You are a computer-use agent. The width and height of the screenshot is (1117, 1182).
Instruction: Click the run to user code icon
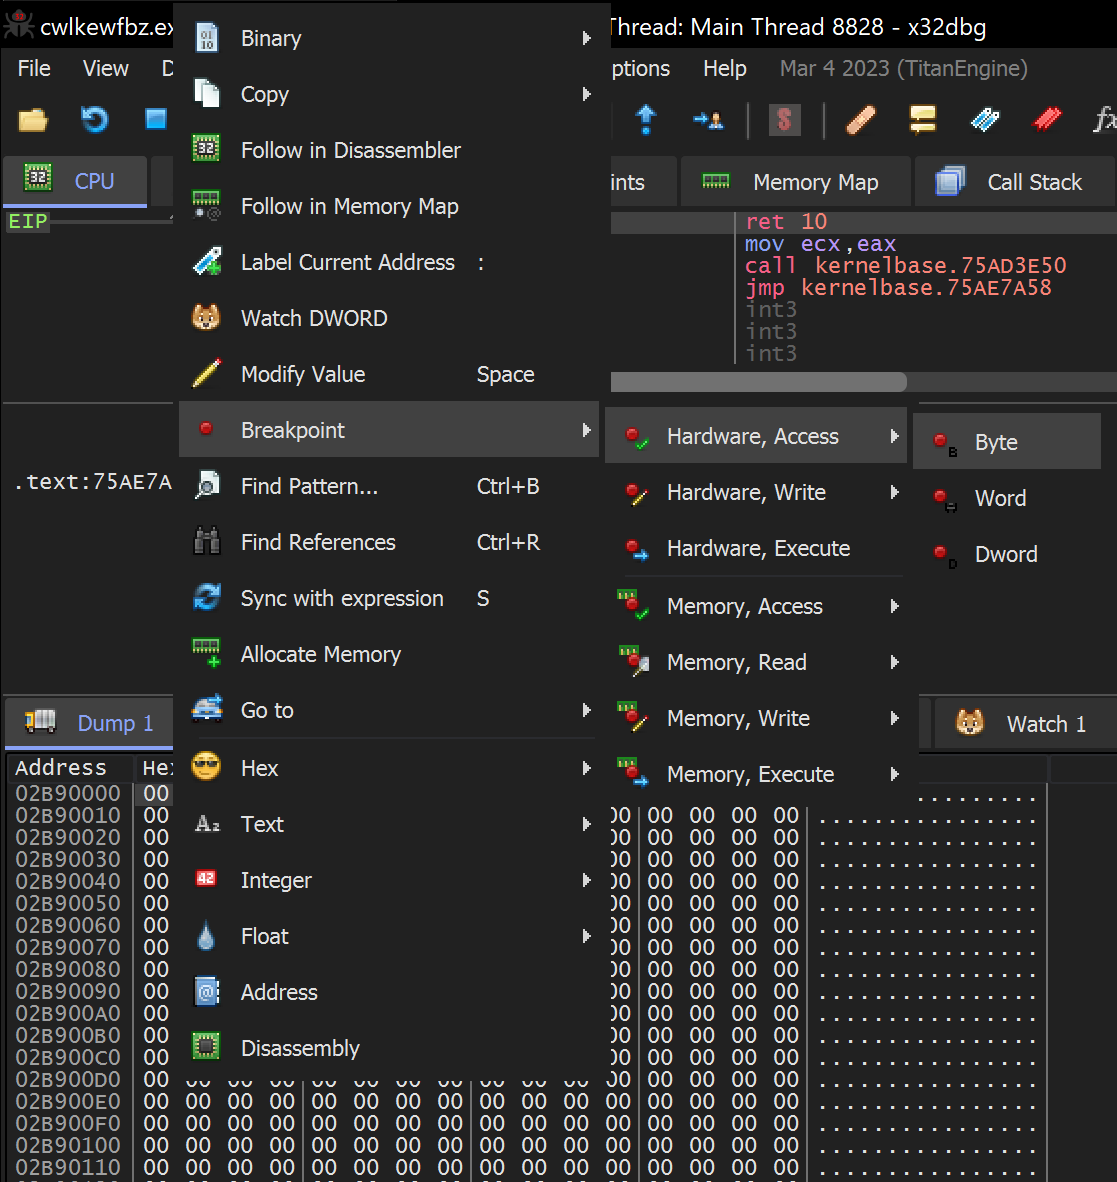708,119
